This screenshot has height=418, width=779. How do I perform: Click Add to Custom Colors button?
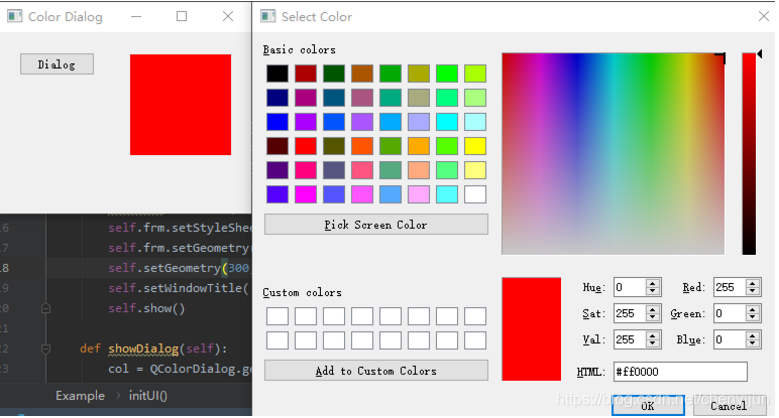click(376, 371)
